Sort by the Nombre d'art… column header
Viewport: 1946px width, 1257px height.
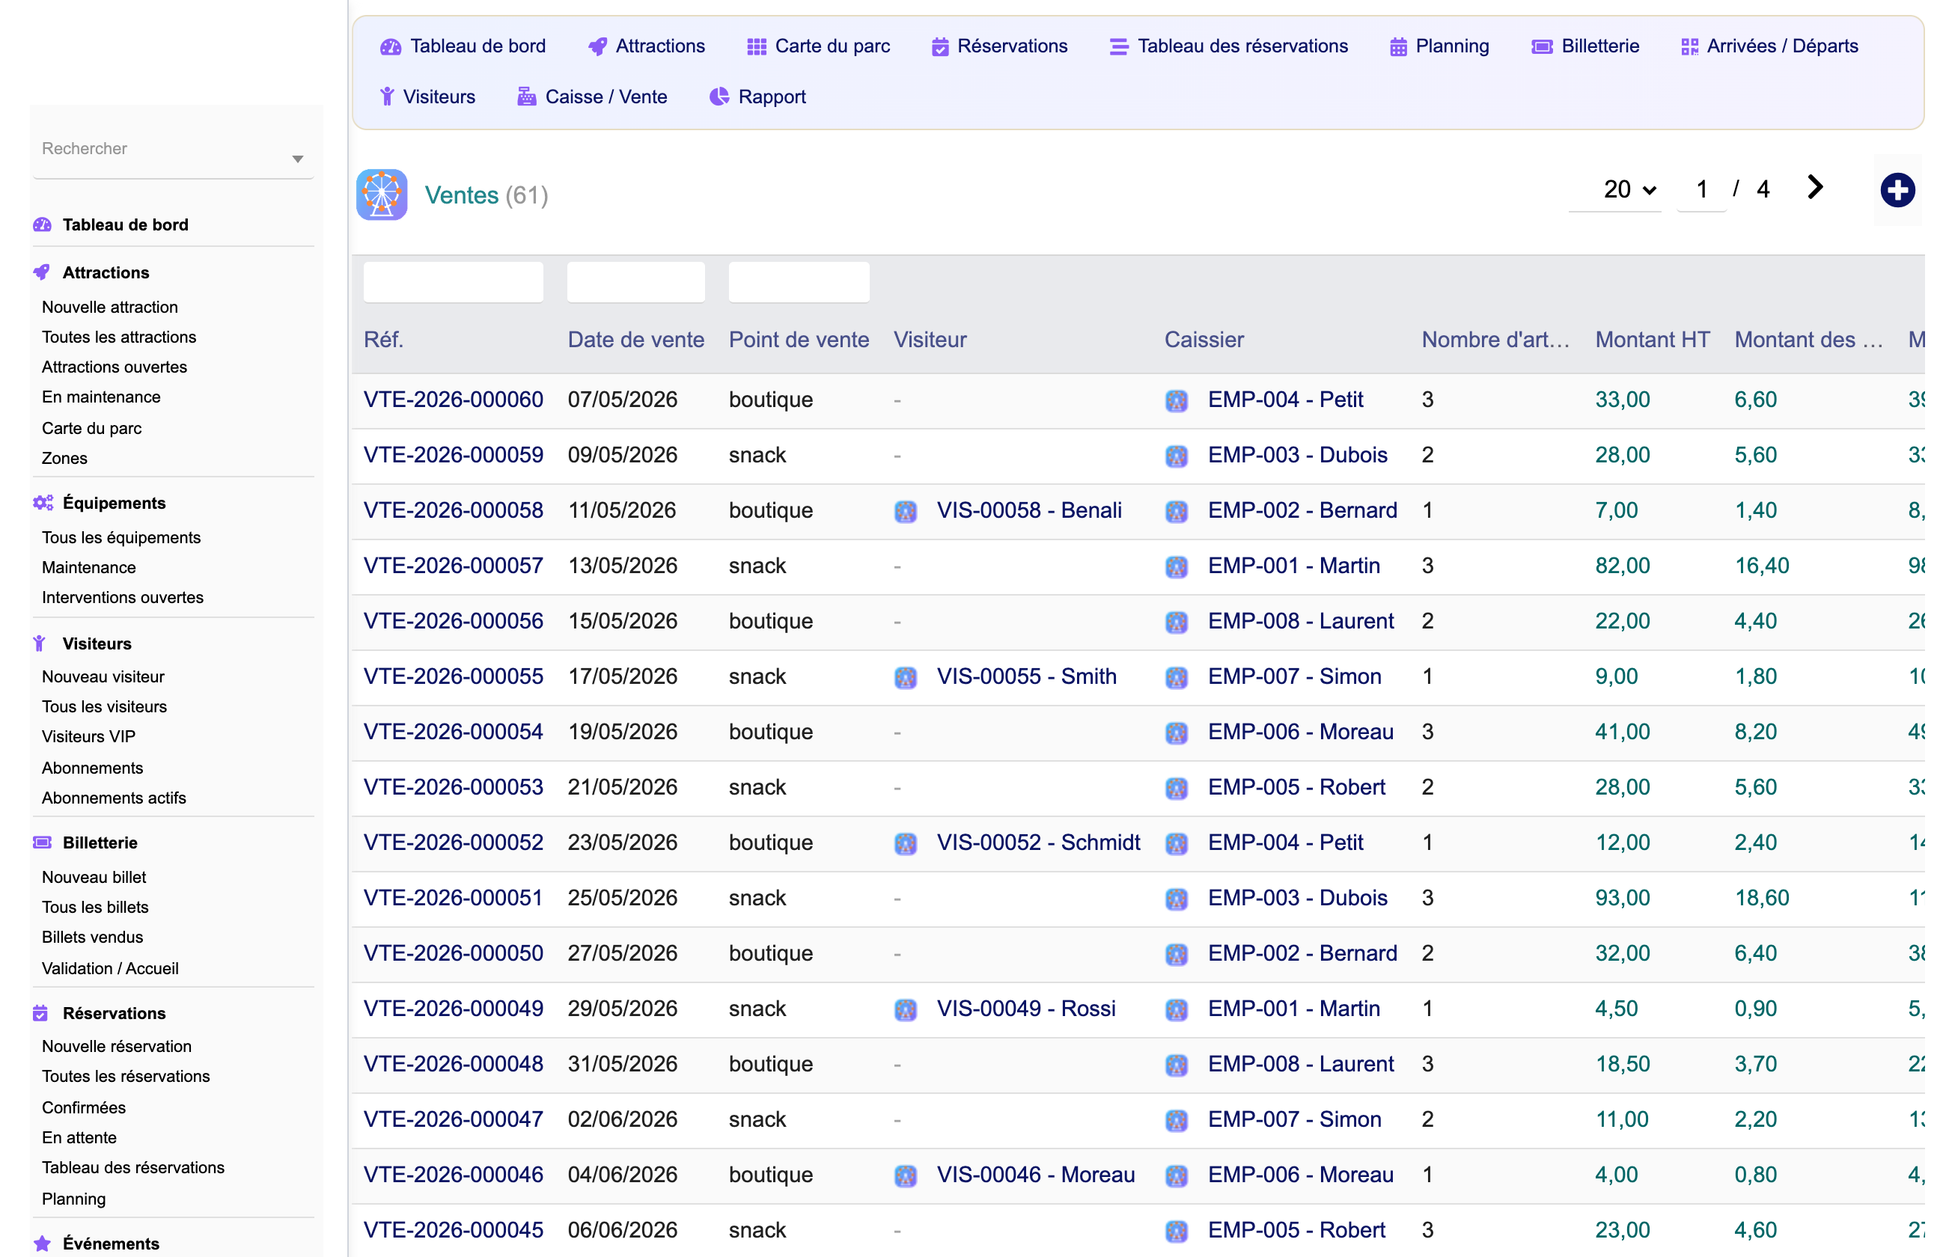coord(1495,340)
